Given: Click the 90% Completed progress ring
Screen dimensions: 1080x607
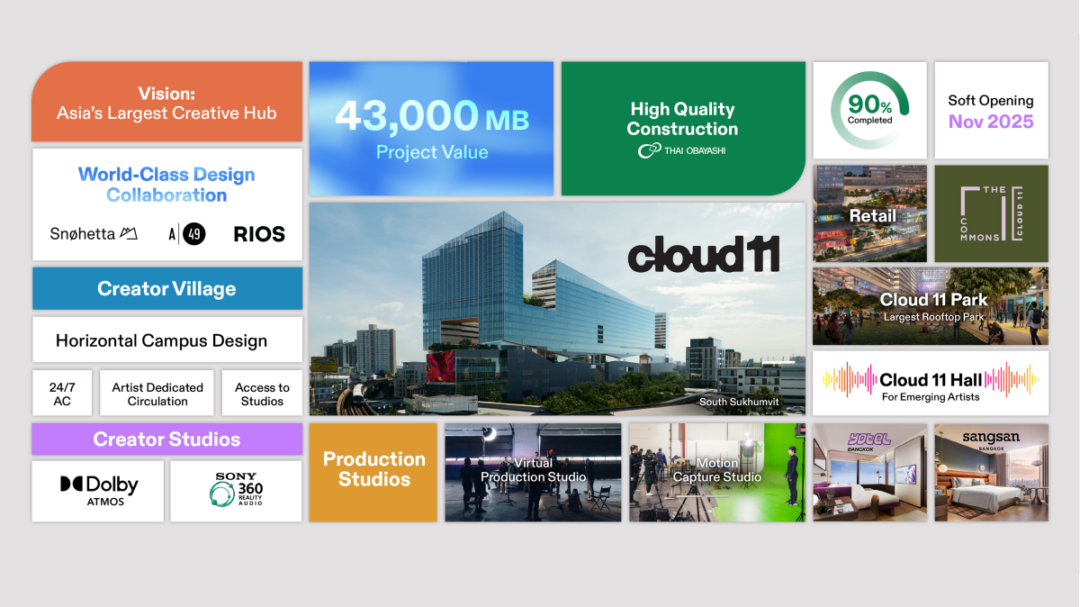Looking at the screenshot, I should click(869, 110).
